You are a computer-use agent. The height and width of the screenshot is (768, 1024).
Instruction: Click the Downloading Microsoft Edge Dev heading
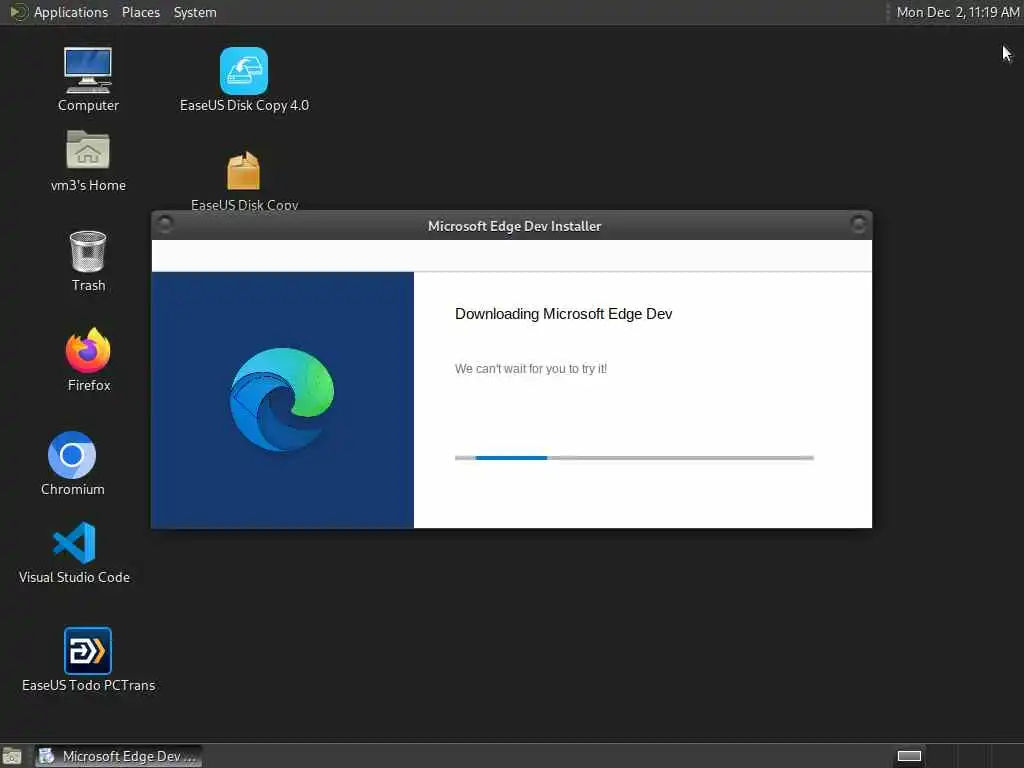pos(564,314)
